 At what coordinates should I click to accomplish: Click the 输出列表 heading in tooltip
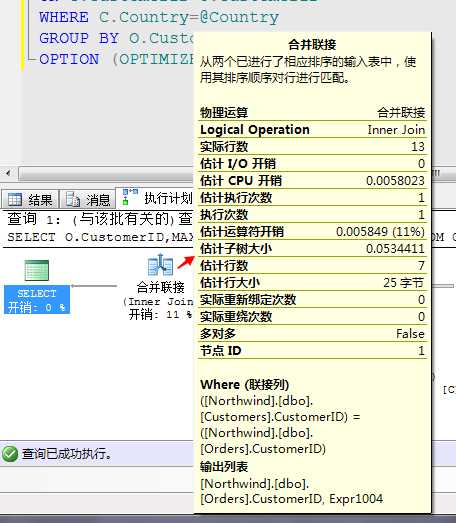click(x=224, y=467)
